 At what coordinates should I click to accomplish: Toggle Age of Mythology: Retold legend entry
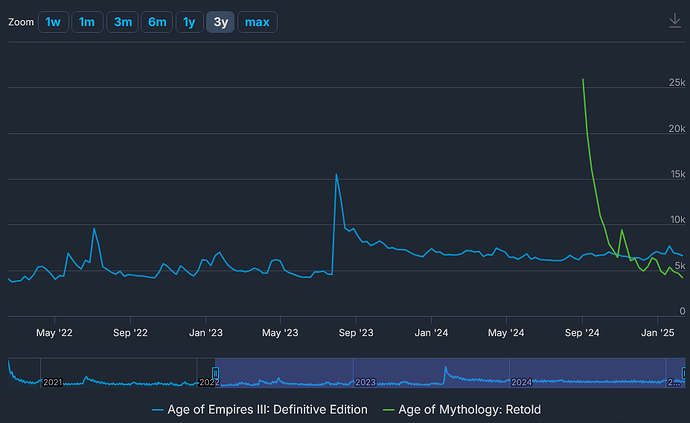(462, 410)
